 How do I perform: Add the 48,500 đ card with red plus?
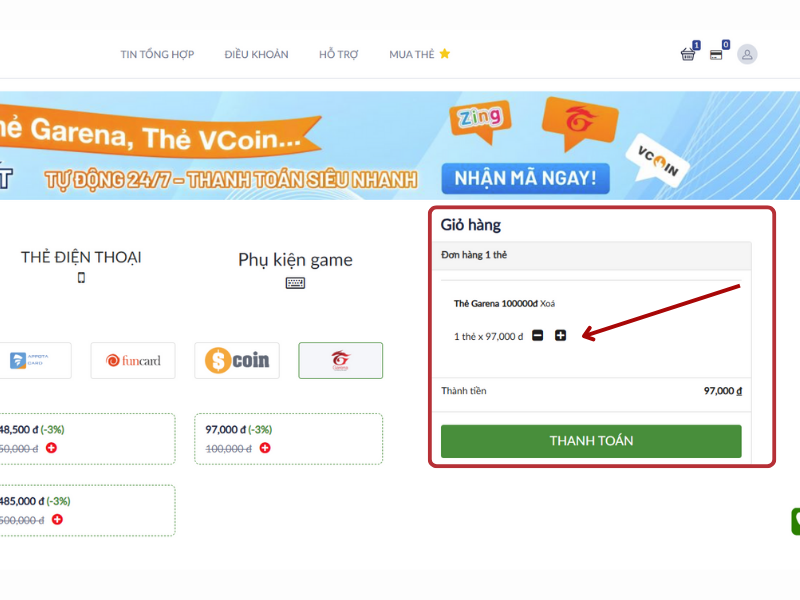(52, 448)
